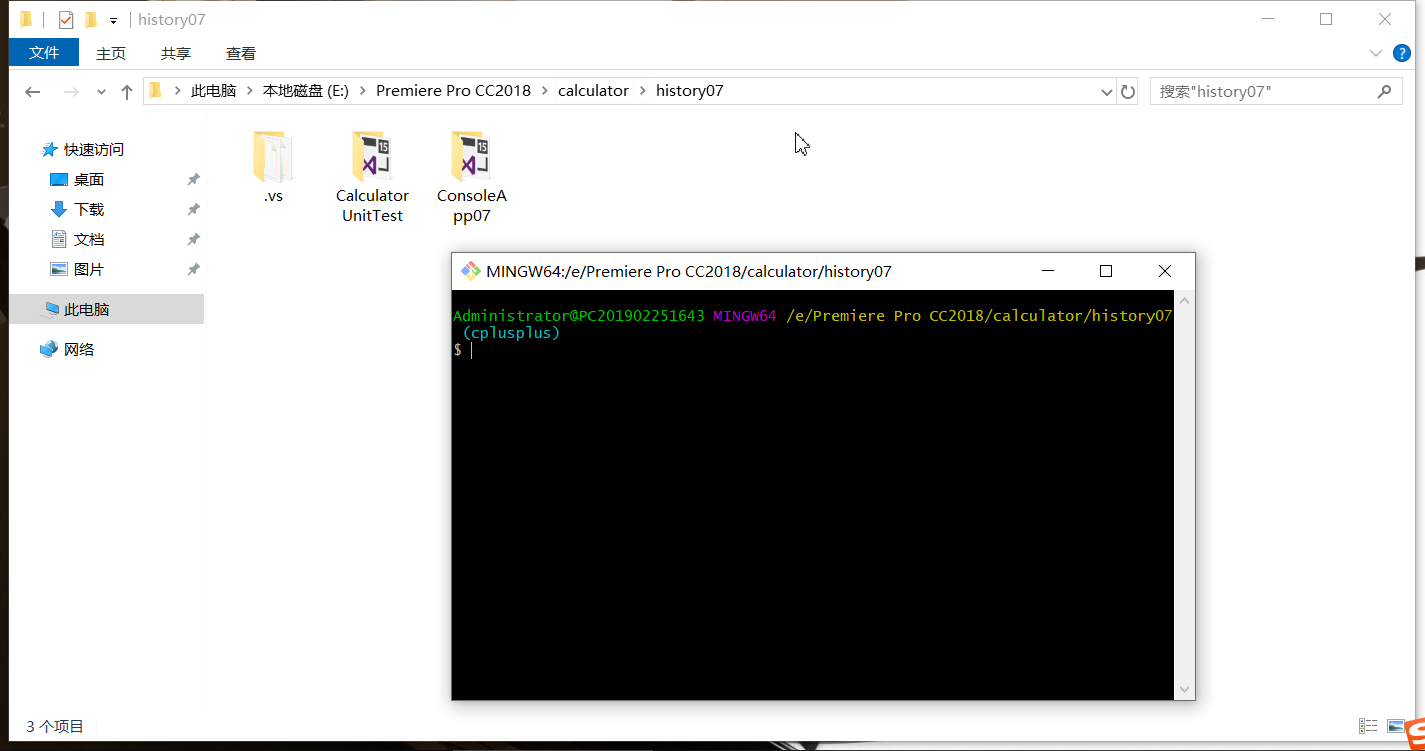The width and height of the screenshot is (1425, 751).
Task: Click the Properties quick access toolbar icon
Action: 66,20
